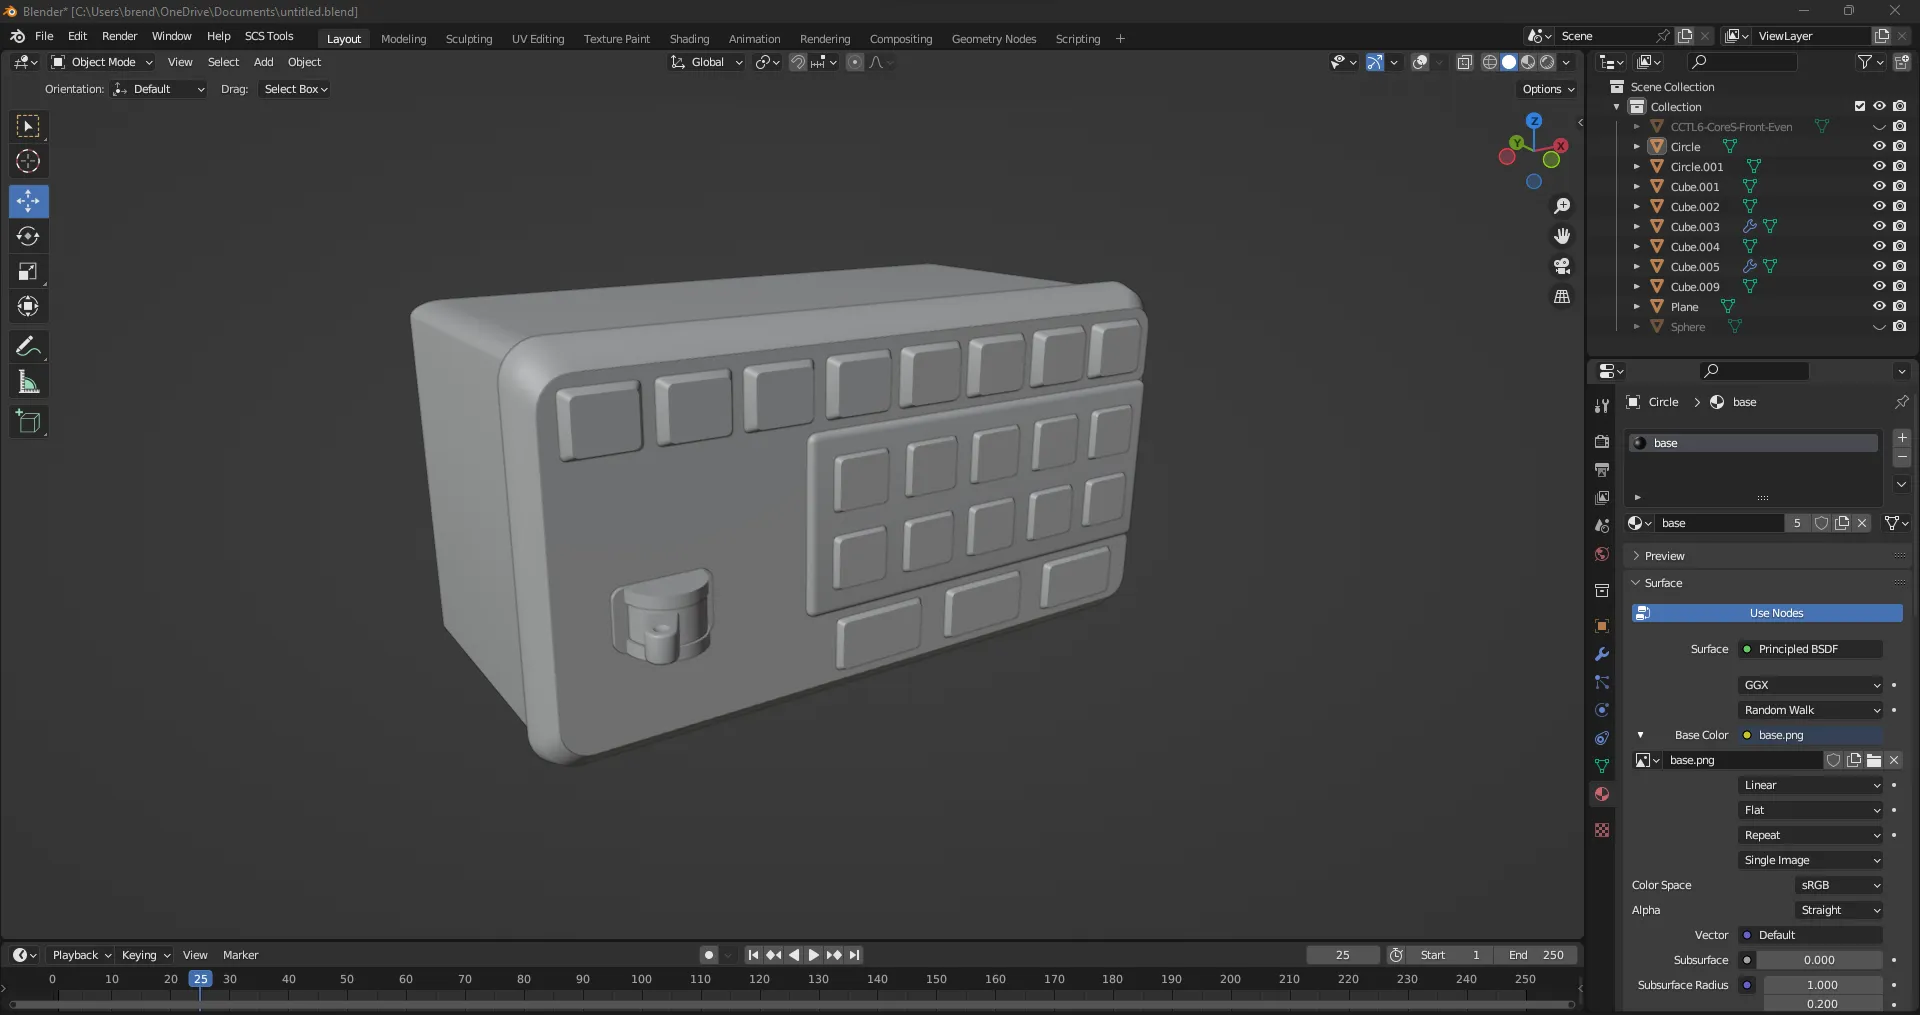Uncheck the Collection exclude checkbox
This screenshot has width=1920, height=1015.
click(1859, 106)
